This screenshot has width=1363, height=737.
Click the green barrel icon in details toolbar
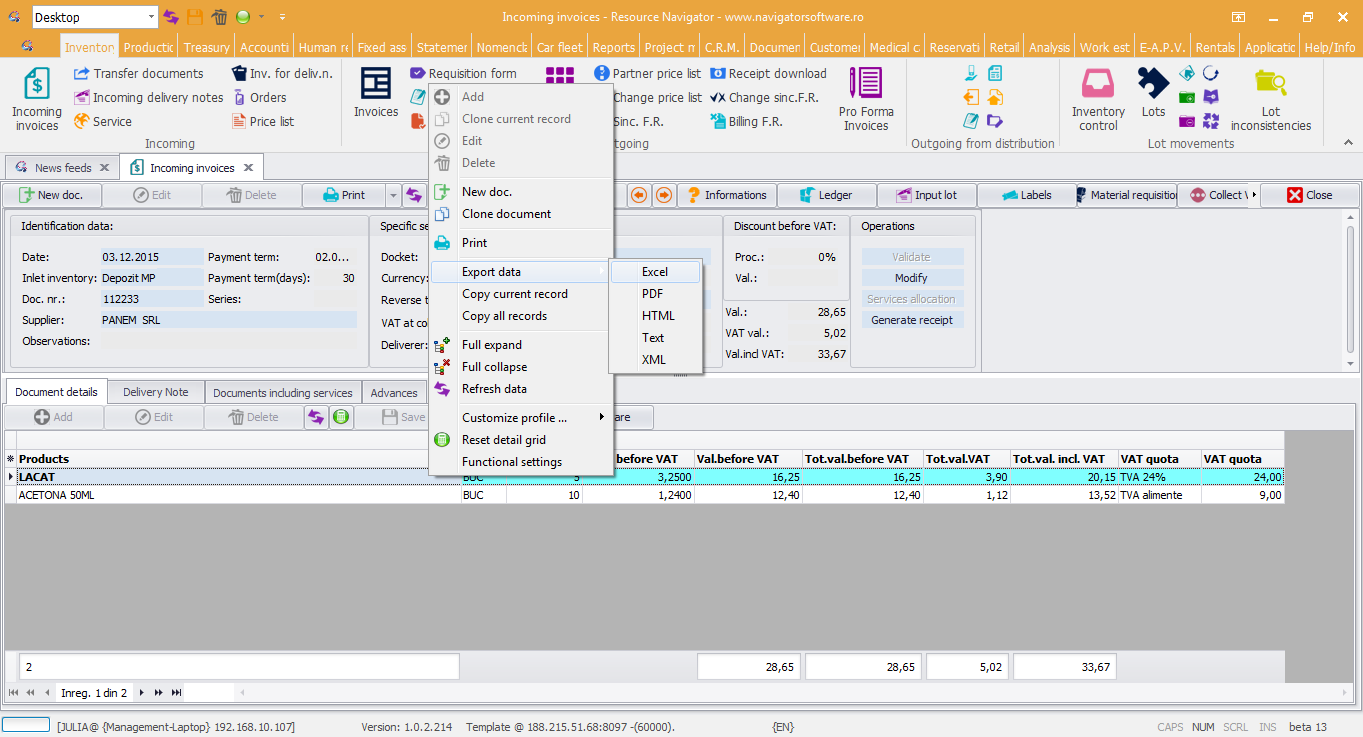pos(342,417)
